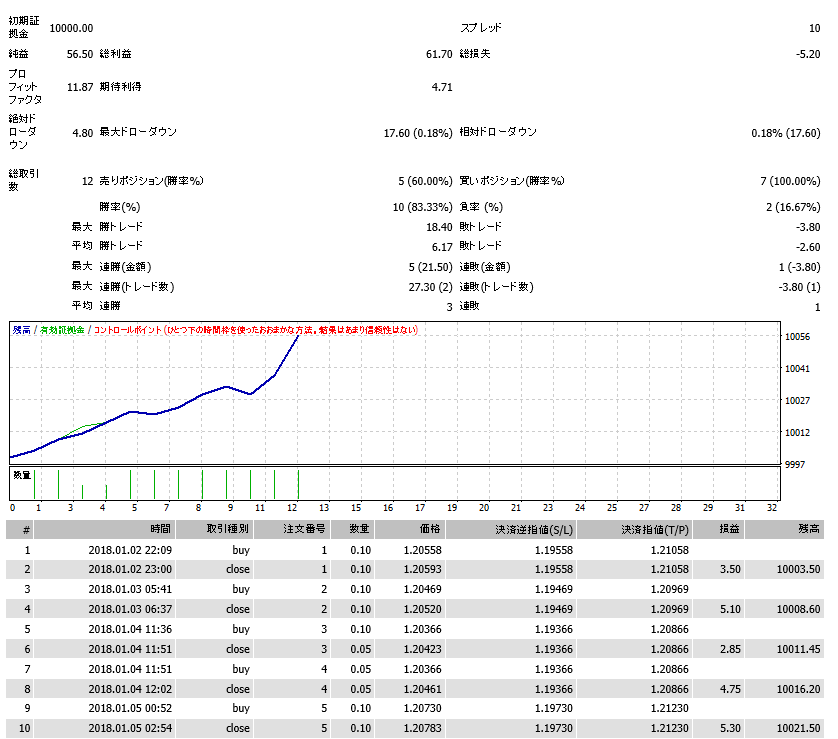The height and width of the screenshot is (739, 838).
Task: Select the absolute drawdown value 4.80
Action: tap(83, 133)
